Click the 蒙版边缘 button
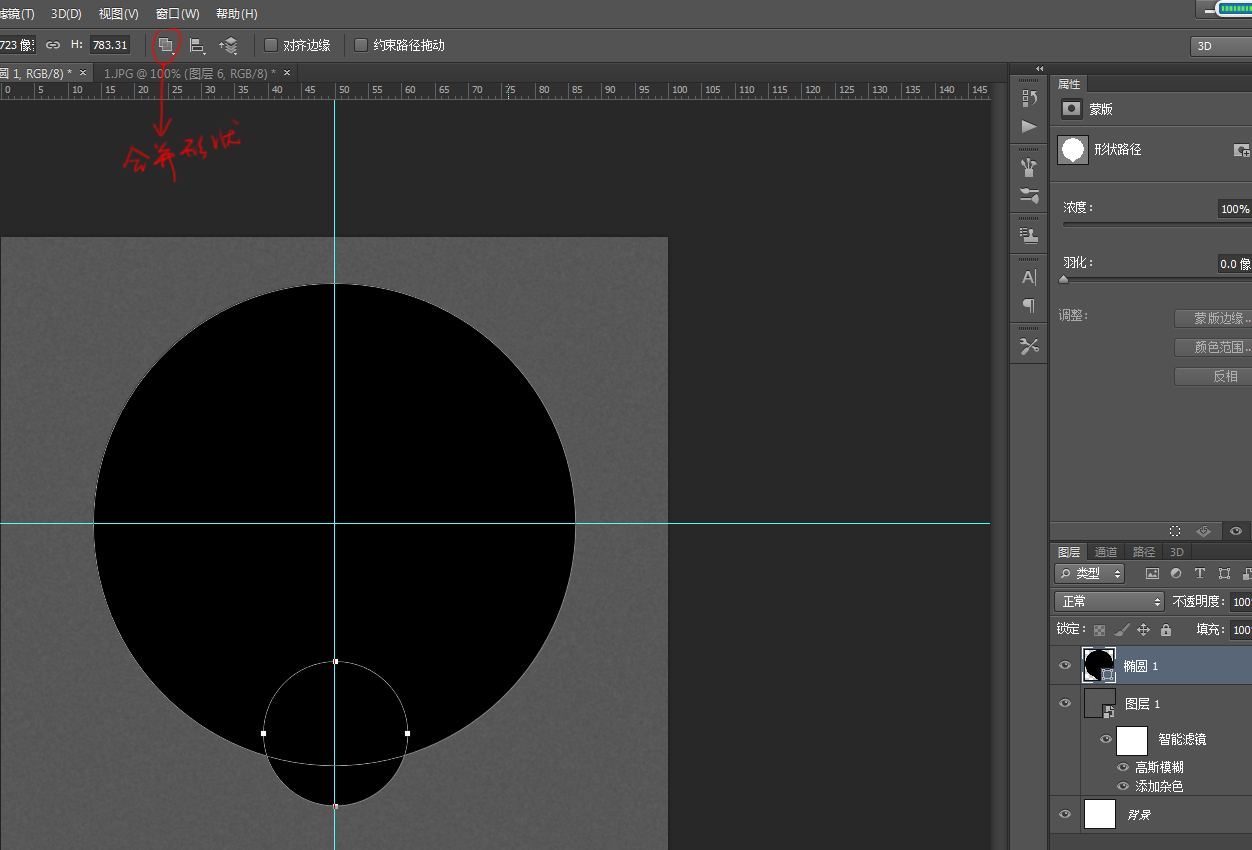Screen dimensions: 1252x850 point(1213,318)
